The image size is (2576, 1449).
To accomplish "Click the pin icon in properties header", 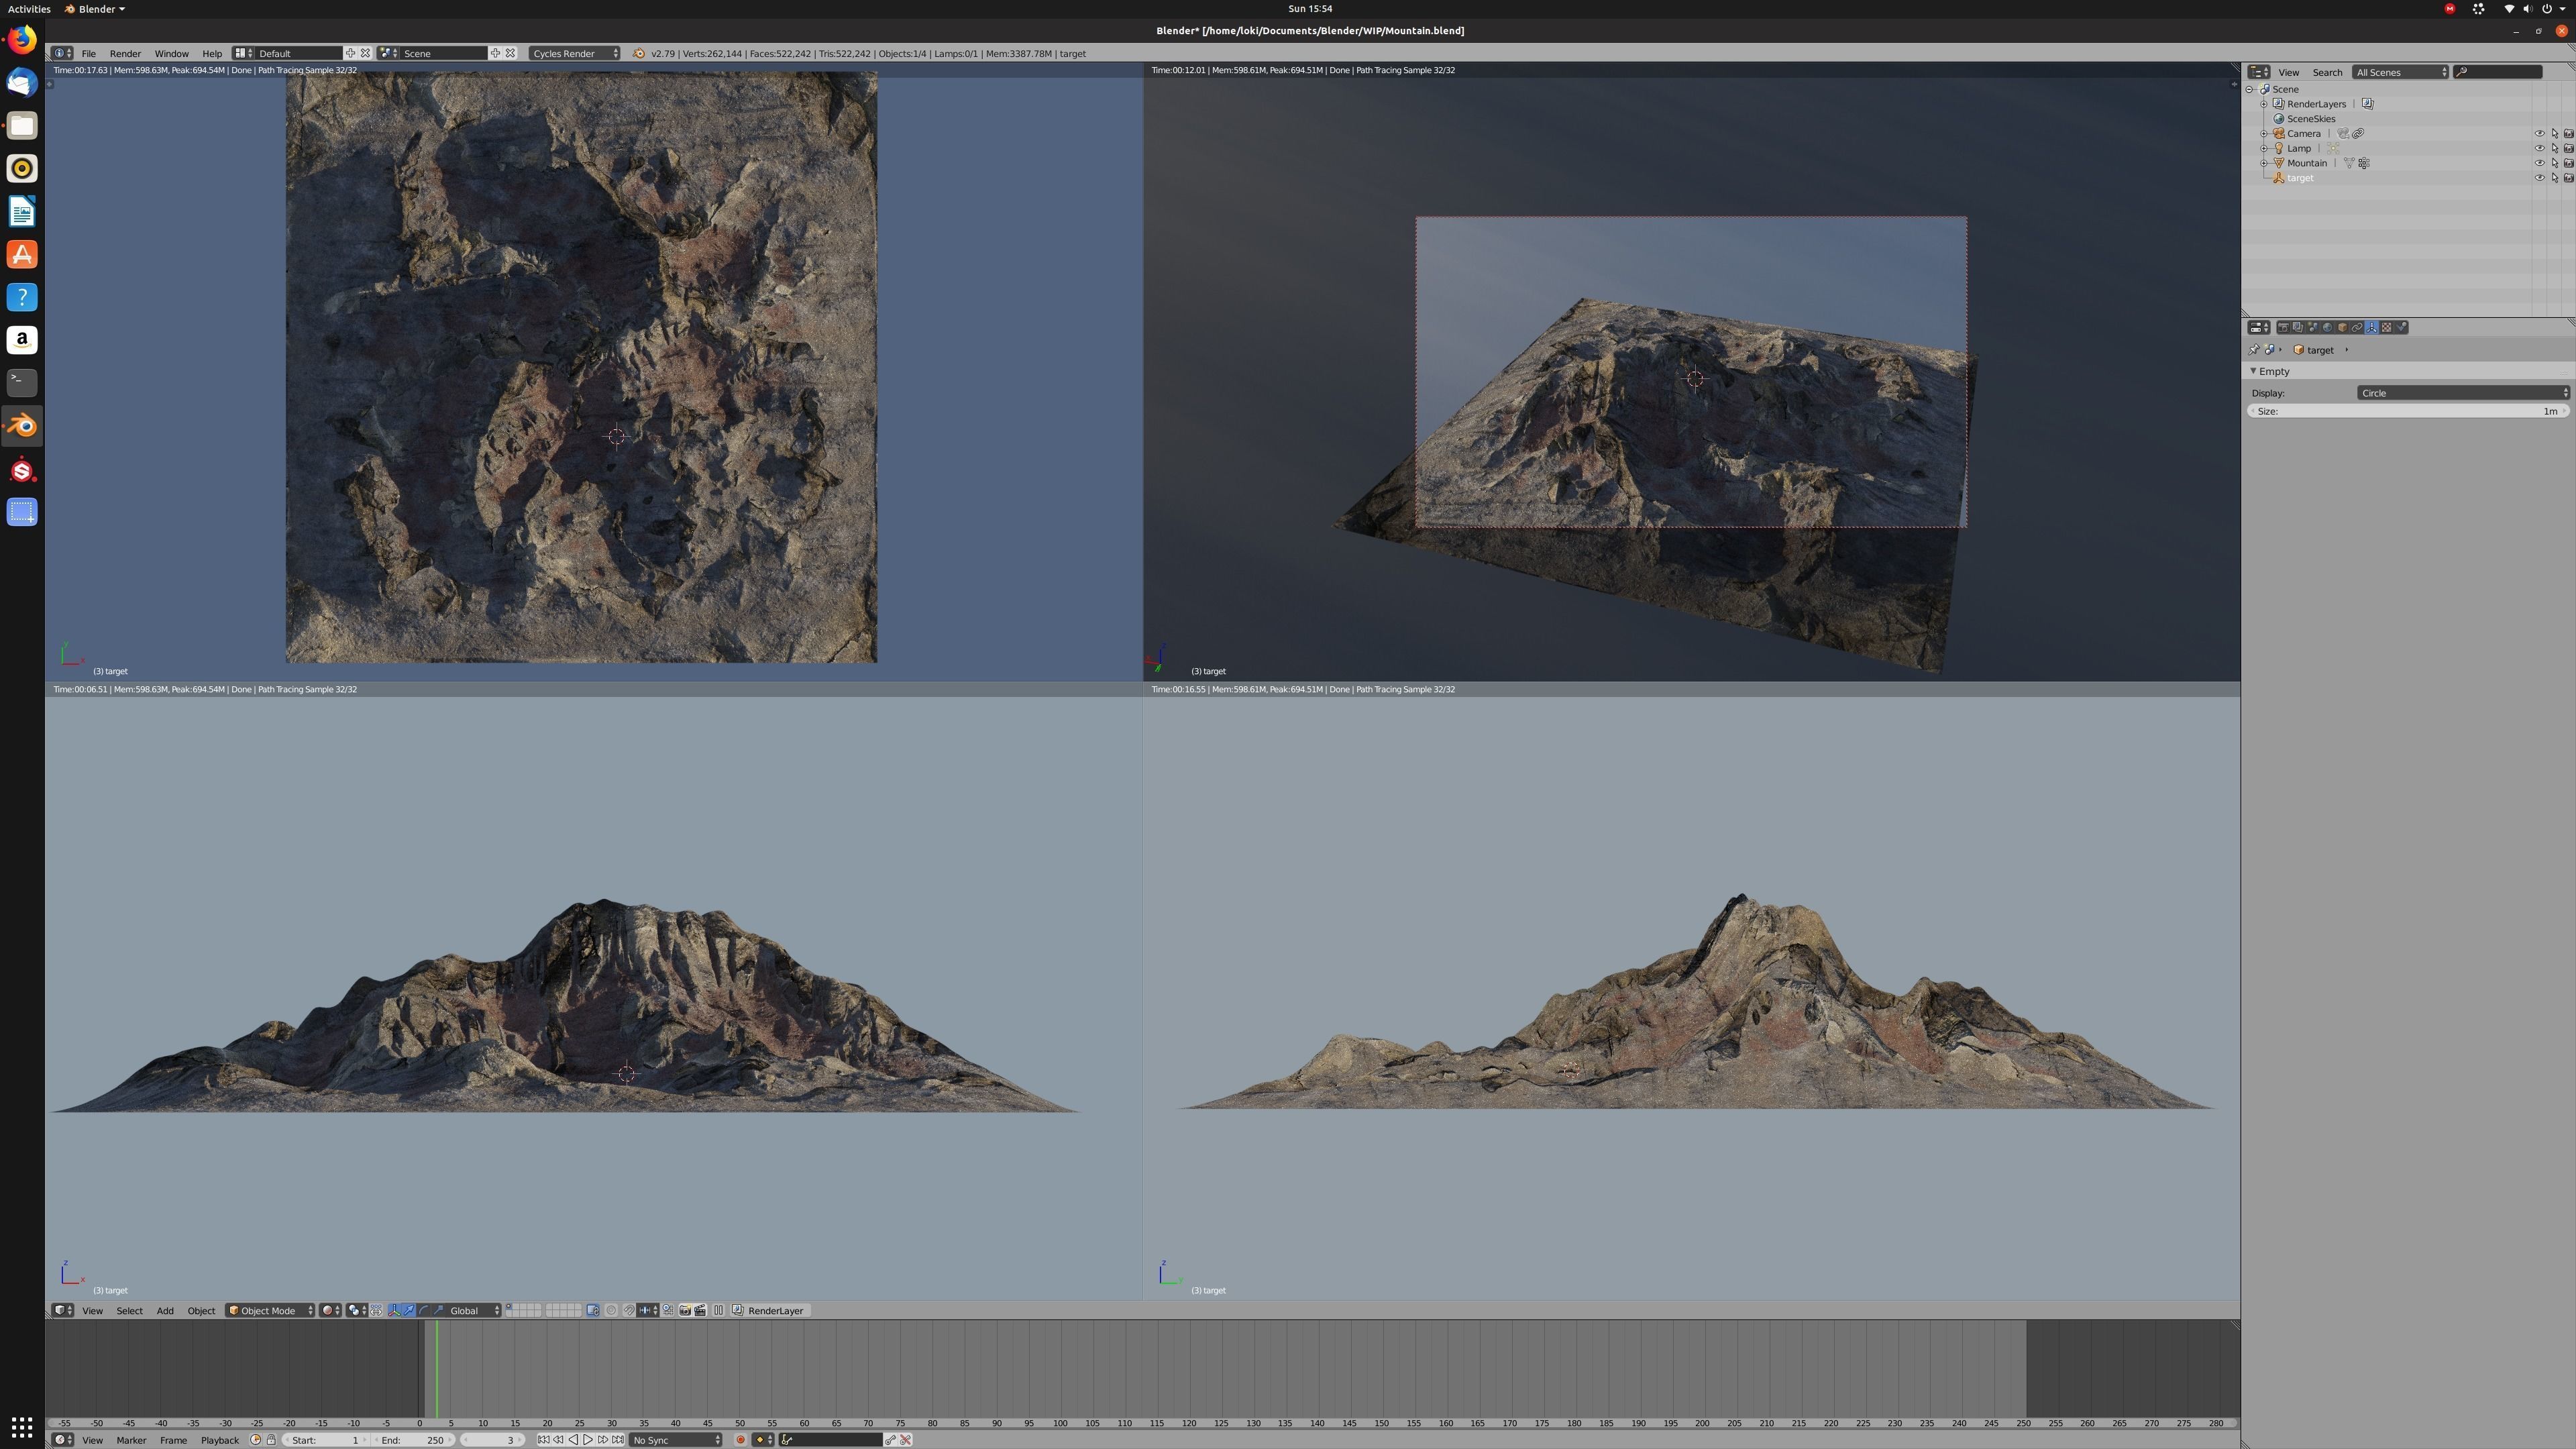I will [2254, 350].
